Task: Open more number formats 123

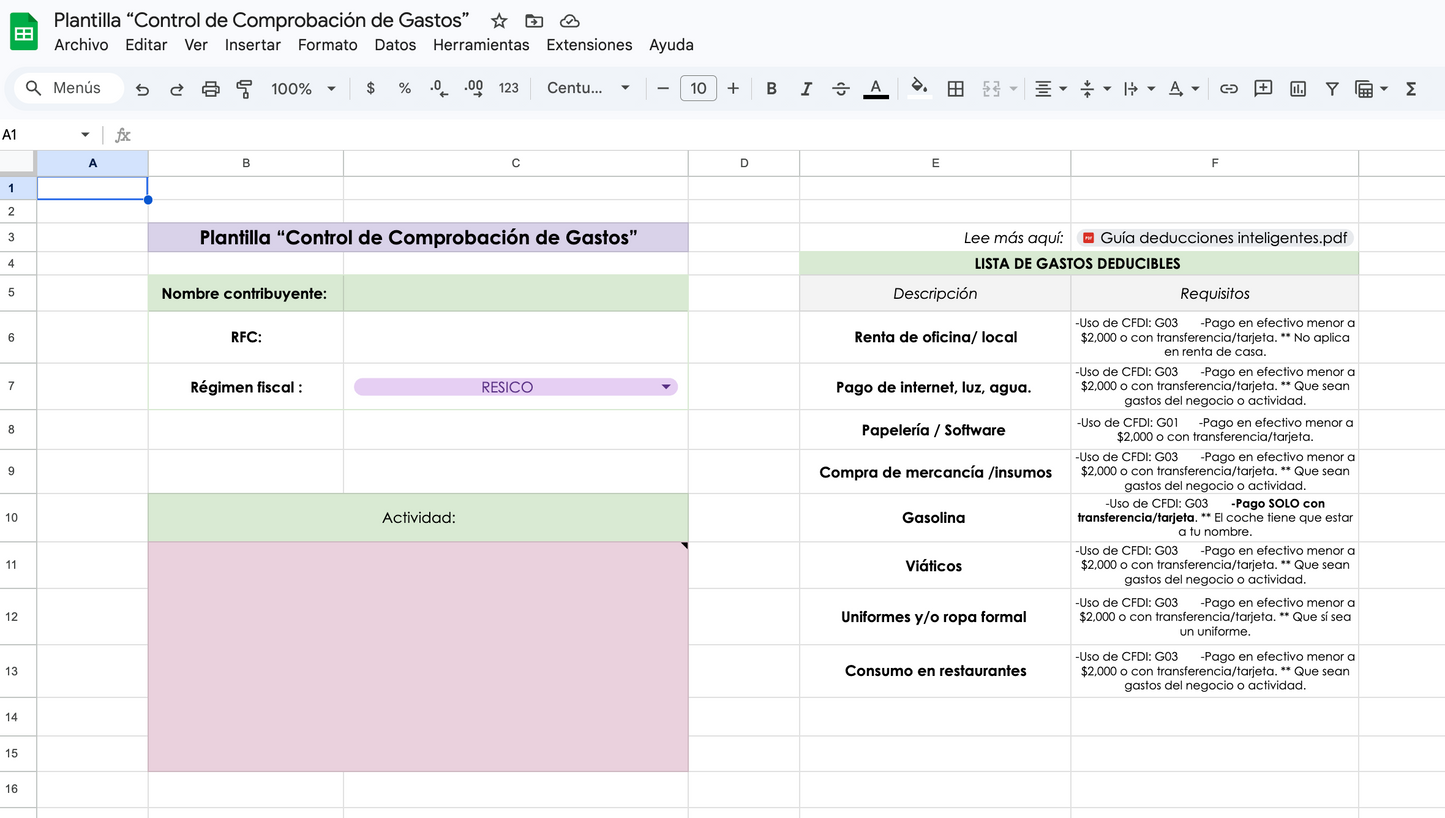Action: click(509, 88)
